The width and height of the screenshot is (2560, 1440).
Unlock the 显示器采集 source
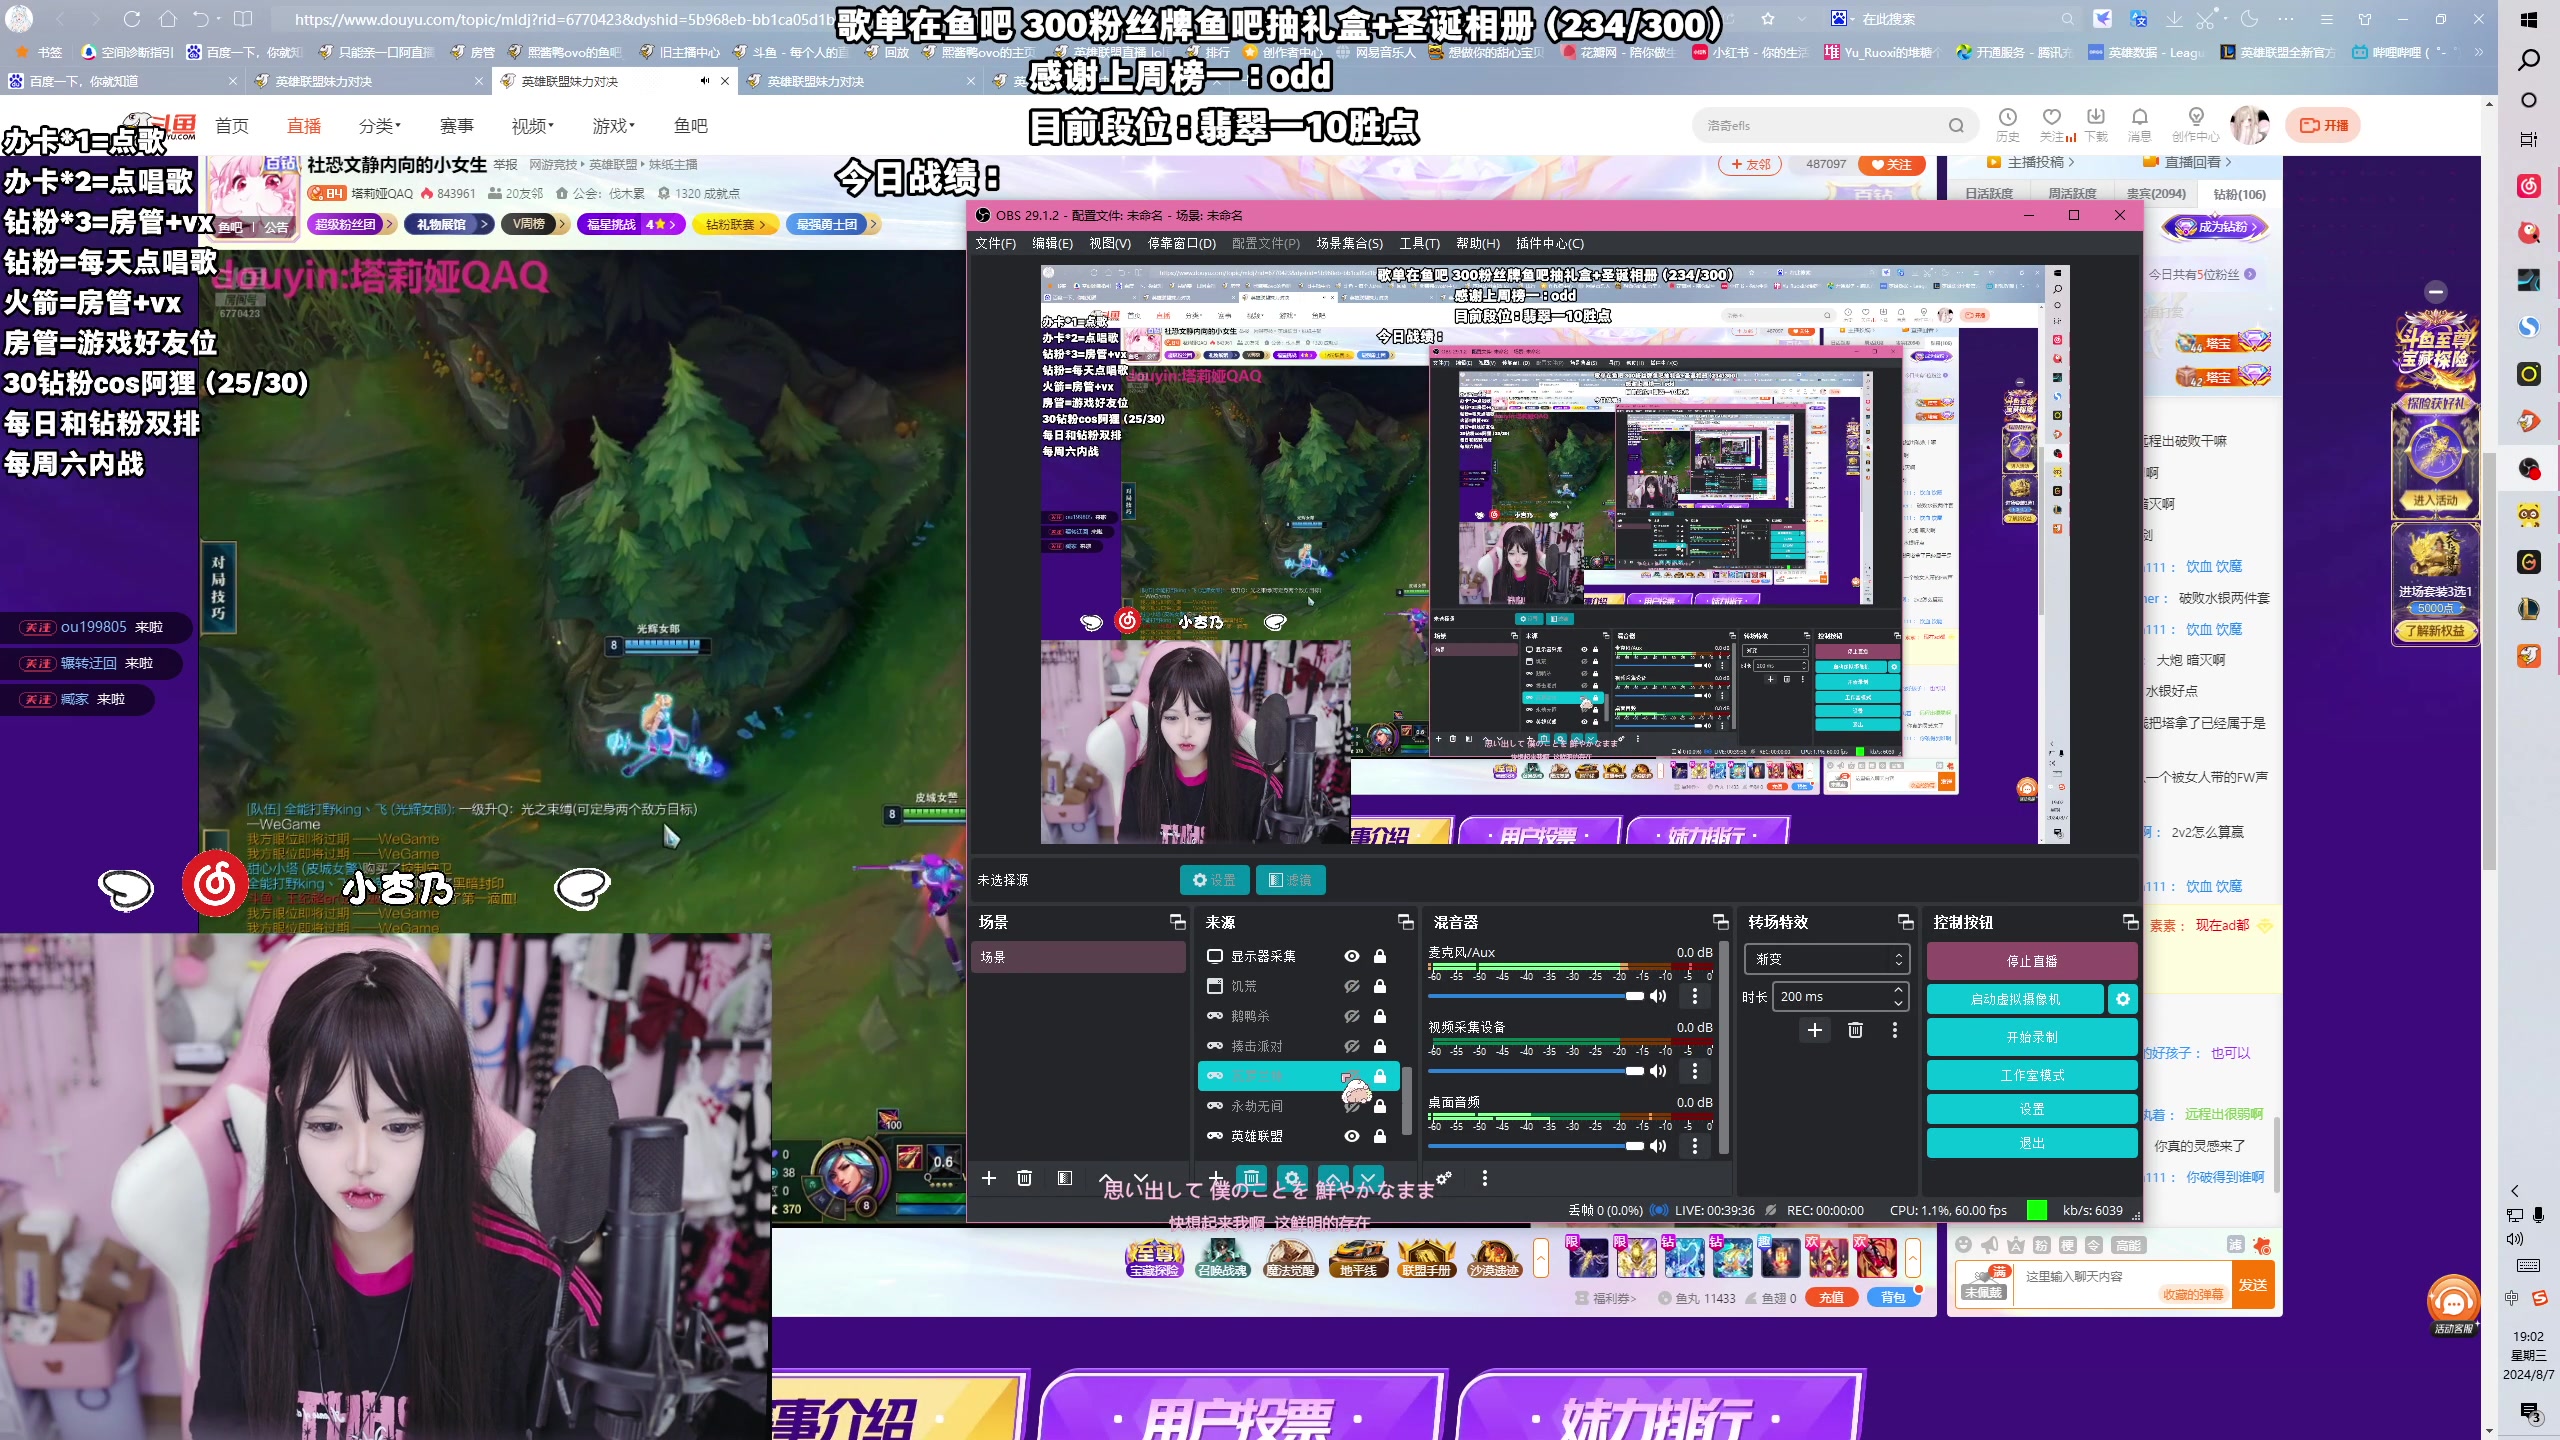pyautogui.click(x=1380, y=956)
